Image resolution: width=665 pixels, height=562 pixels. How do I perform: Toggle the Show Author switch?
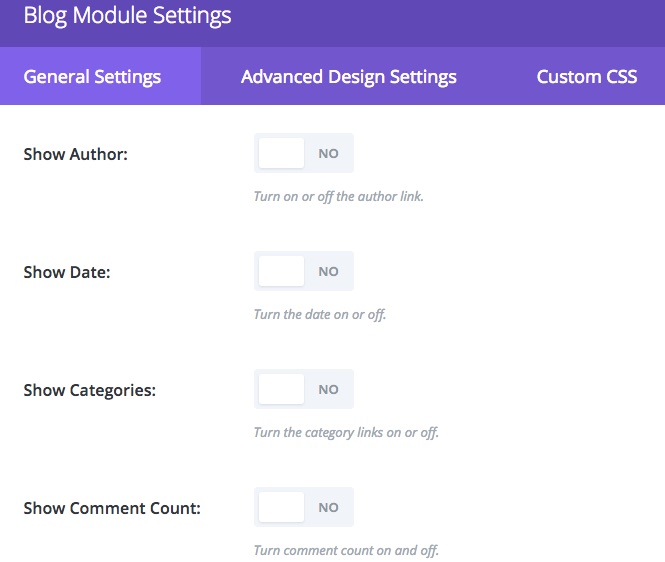coord(304,153)
